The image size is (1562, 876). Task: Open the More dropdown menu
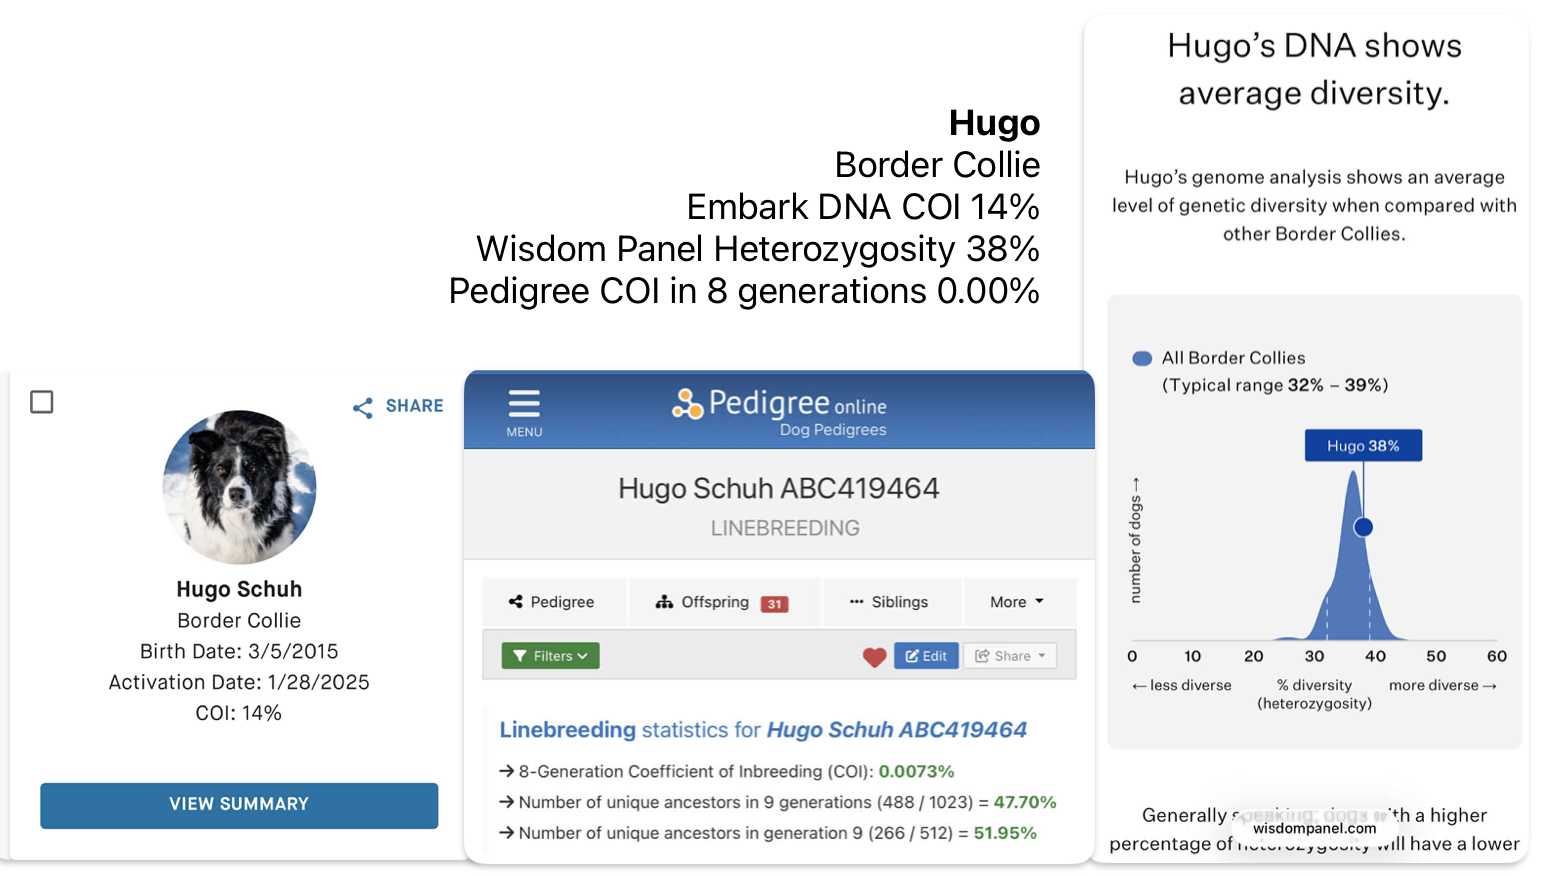click(x=1017, y=602)
